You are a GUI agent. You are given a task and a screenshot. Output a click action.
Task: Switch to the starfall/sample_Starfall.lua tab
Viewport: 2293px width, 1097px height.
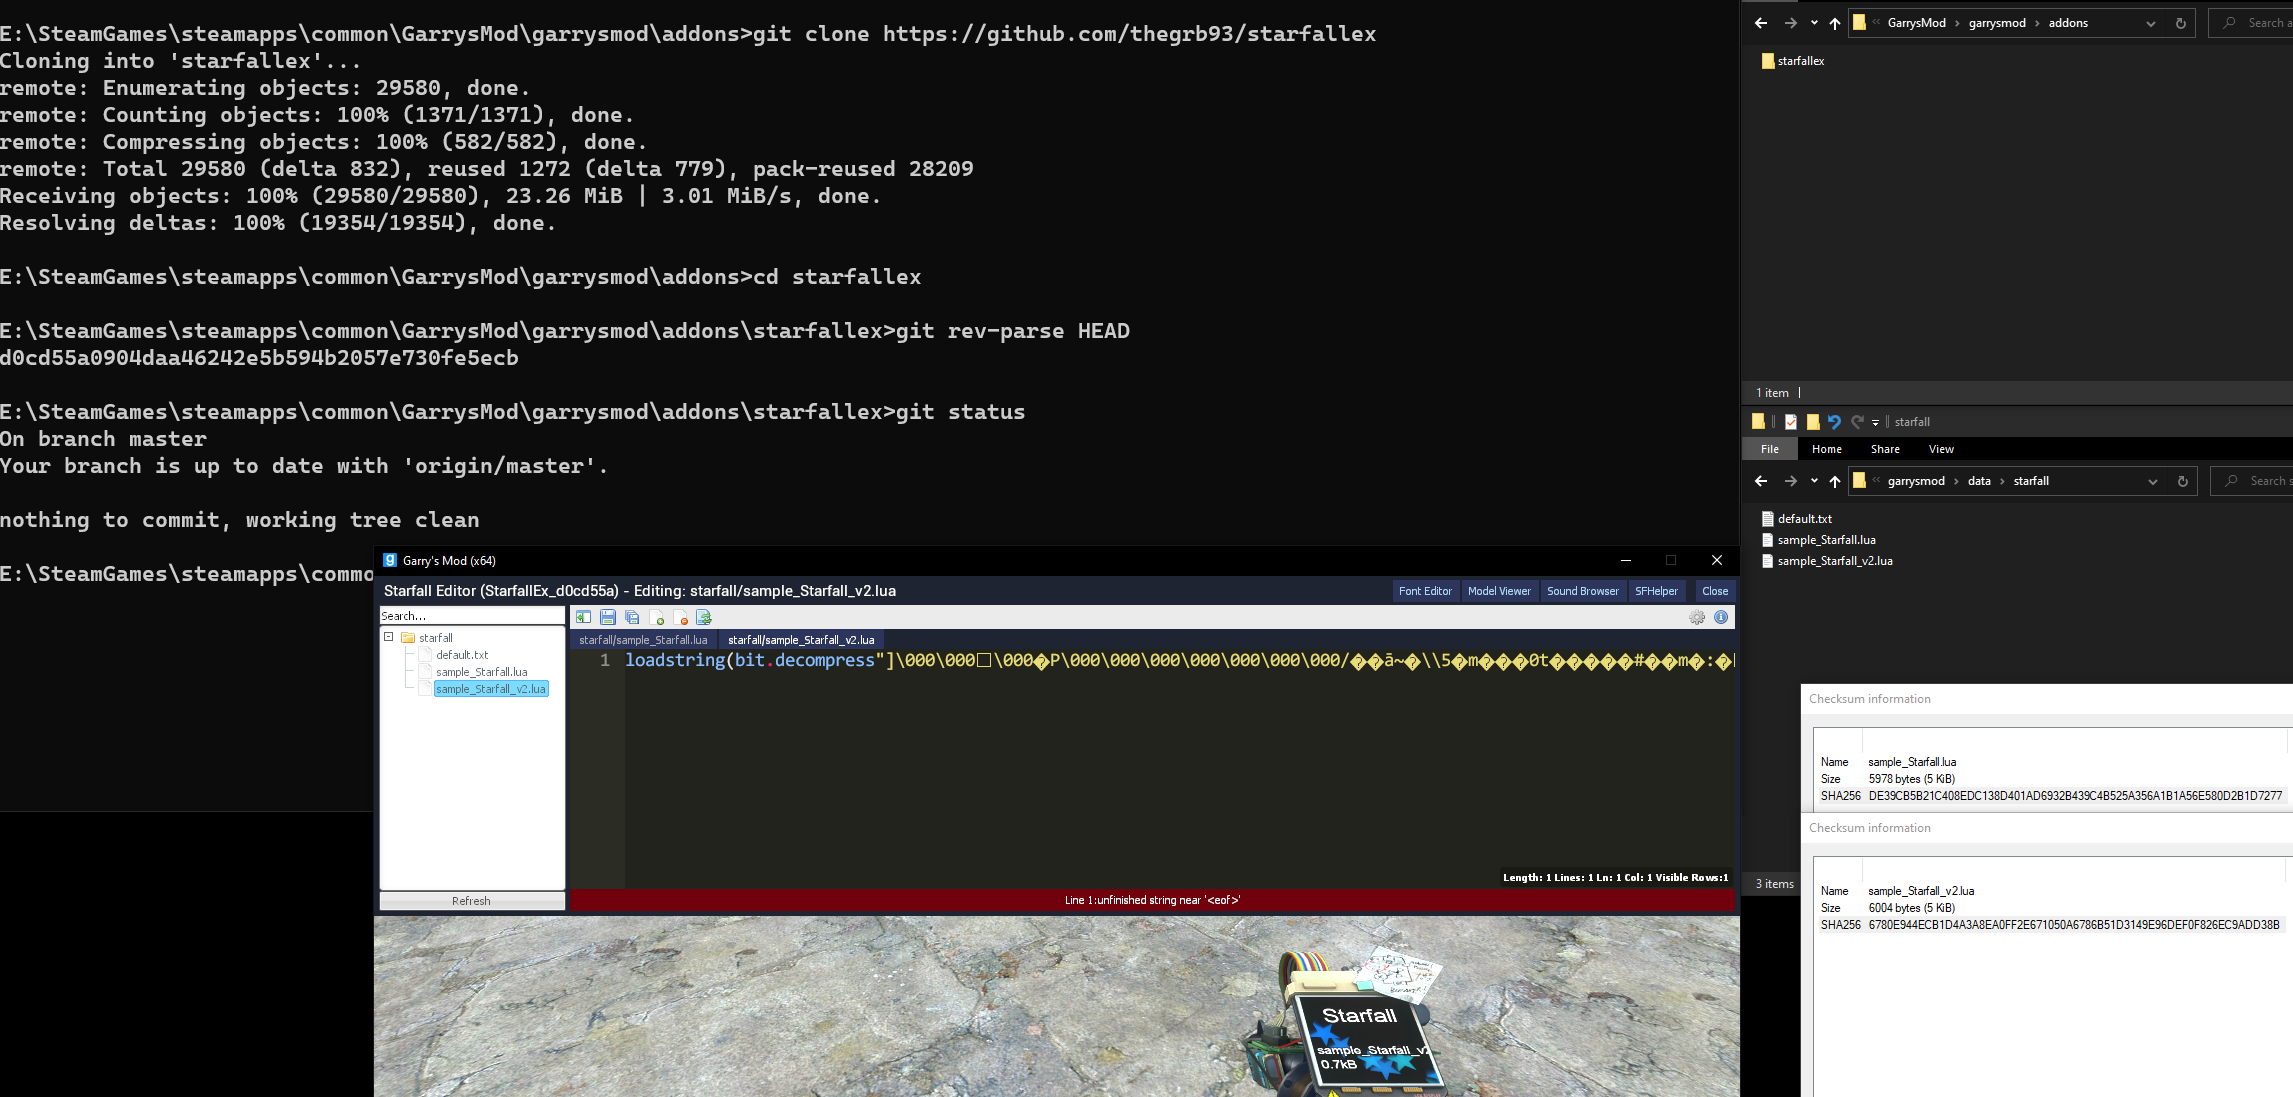point(643,639)
